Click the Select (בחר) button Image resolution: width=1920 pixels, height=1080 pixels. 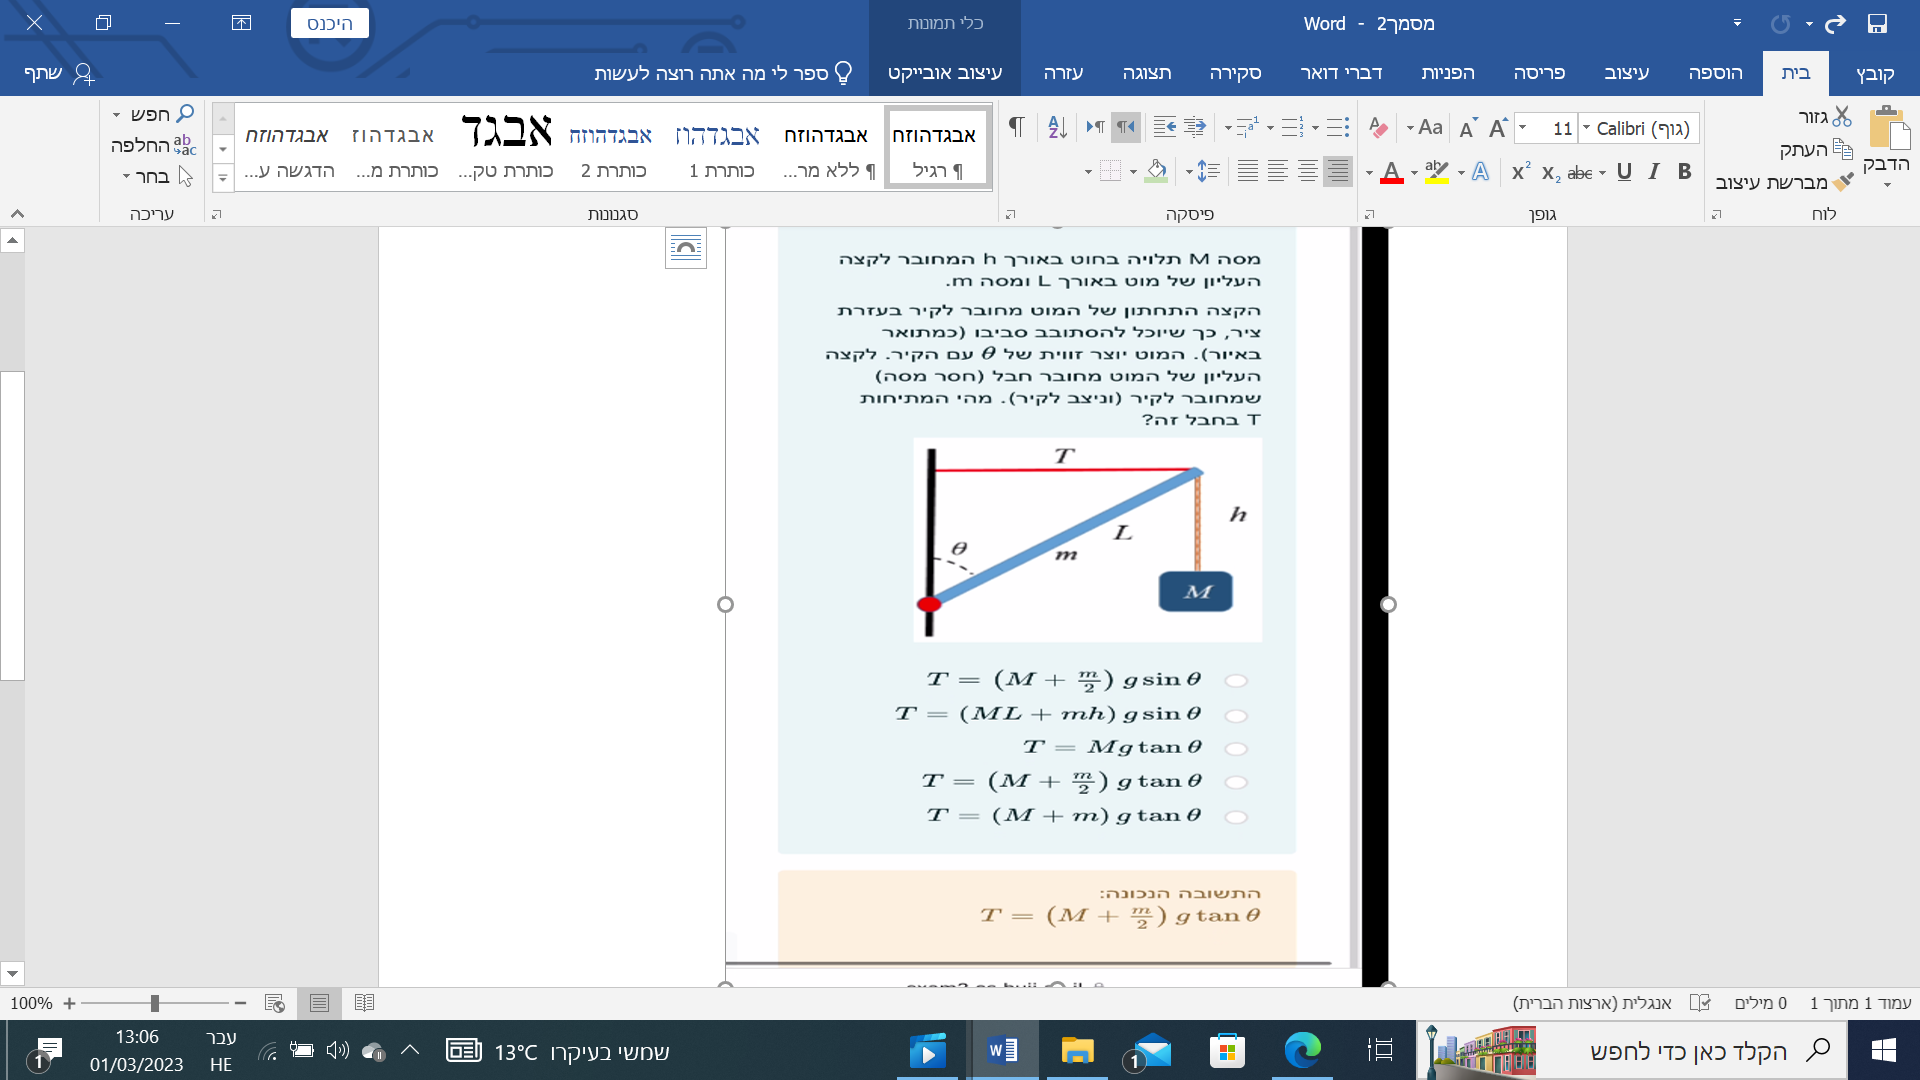pyautogui.click(x=157, y=177)
